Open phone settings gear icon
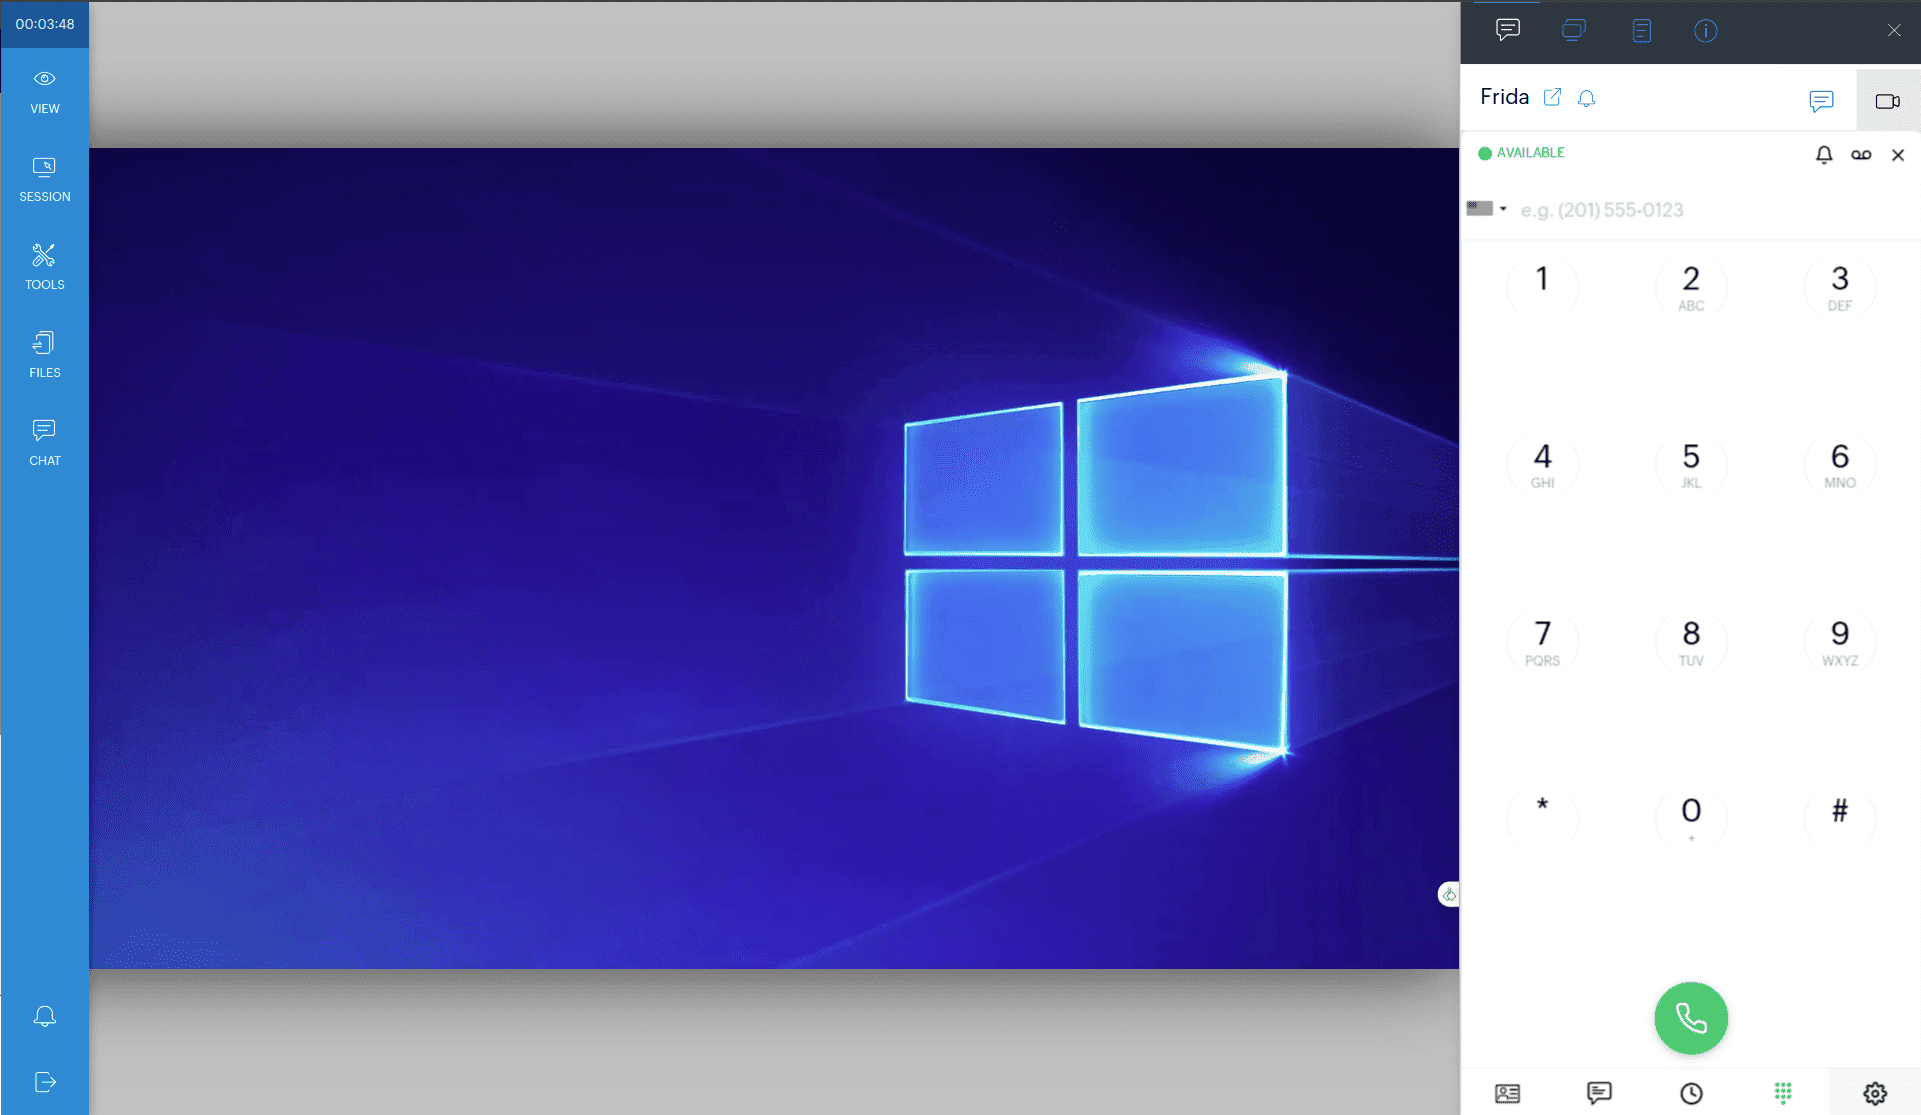 point(1875,1093)
